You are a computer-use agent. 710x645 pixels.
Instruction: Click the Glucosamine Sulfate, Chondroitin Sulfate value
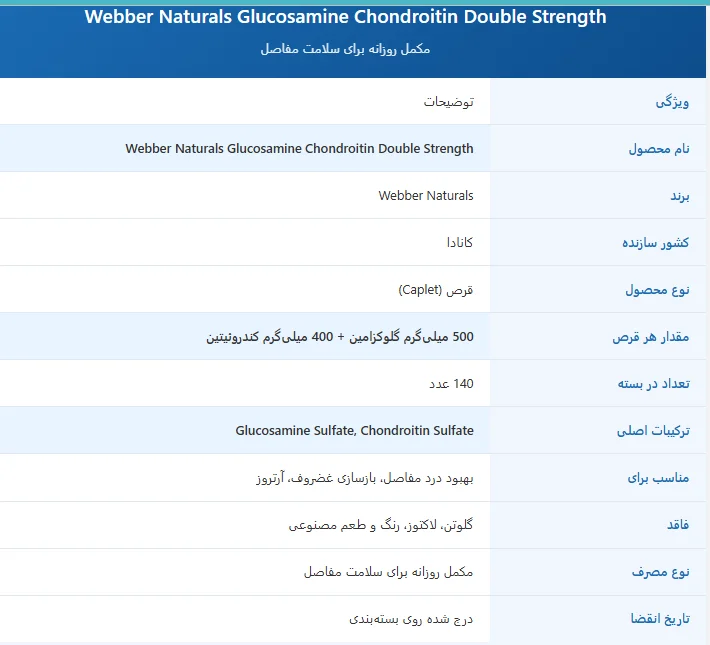[x=355, y=431]
